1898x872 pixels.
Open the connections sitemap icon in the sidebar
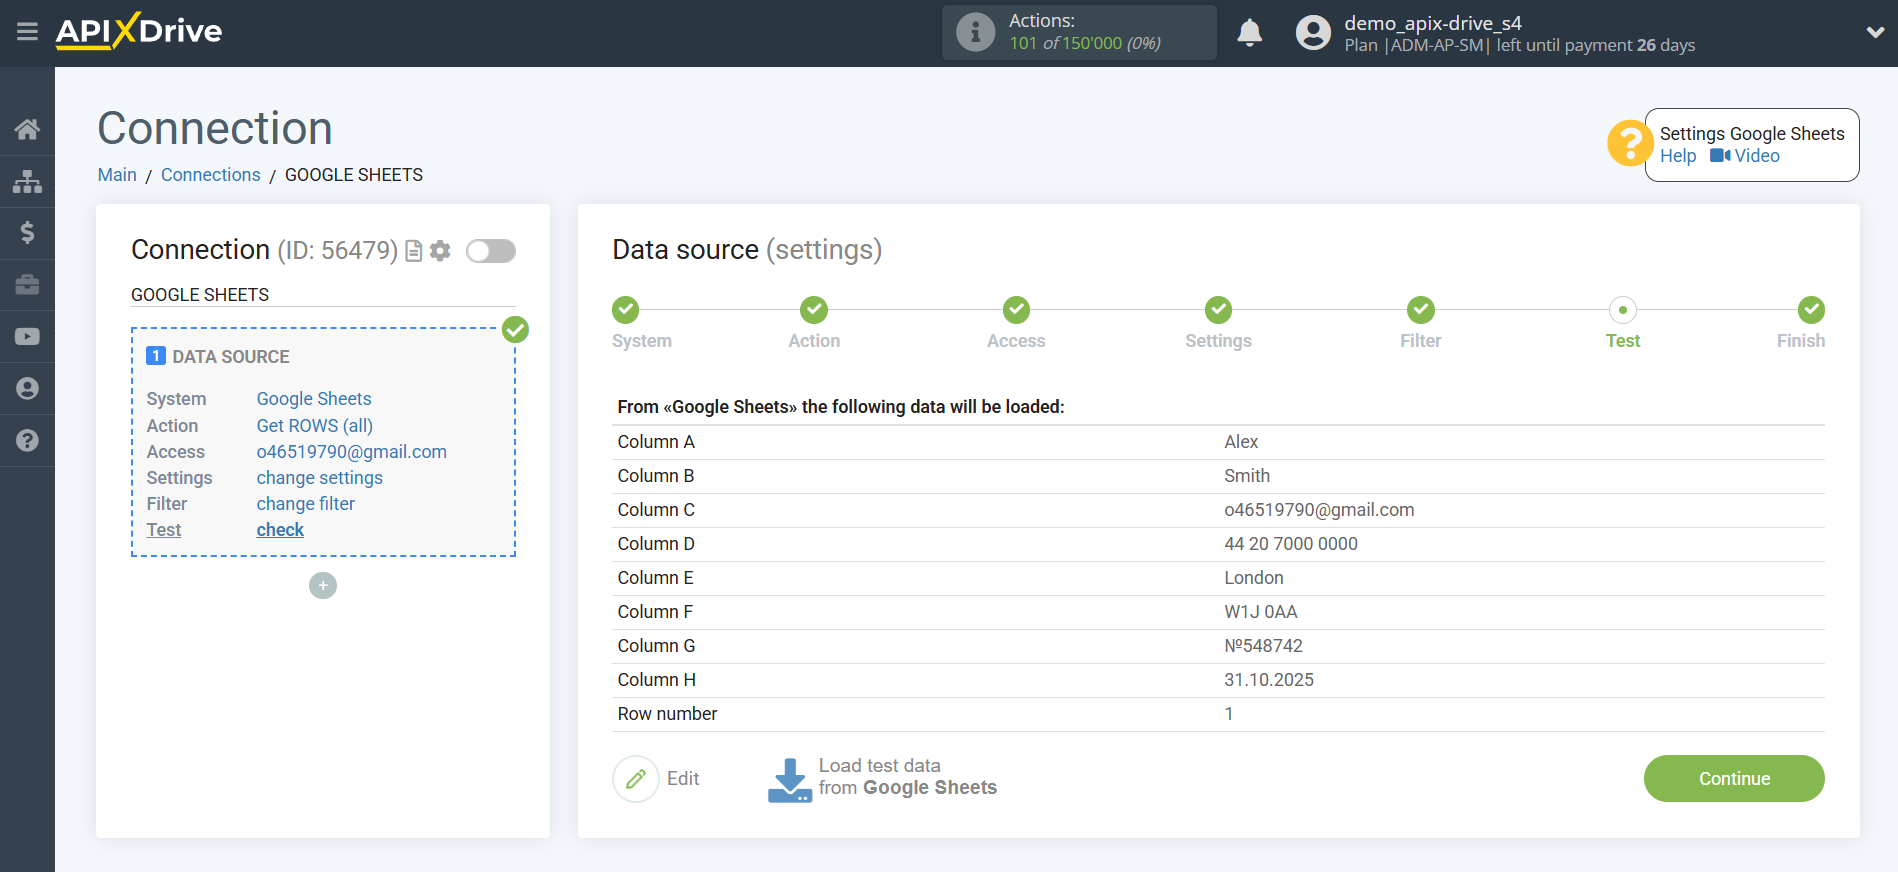click(27, 181)
